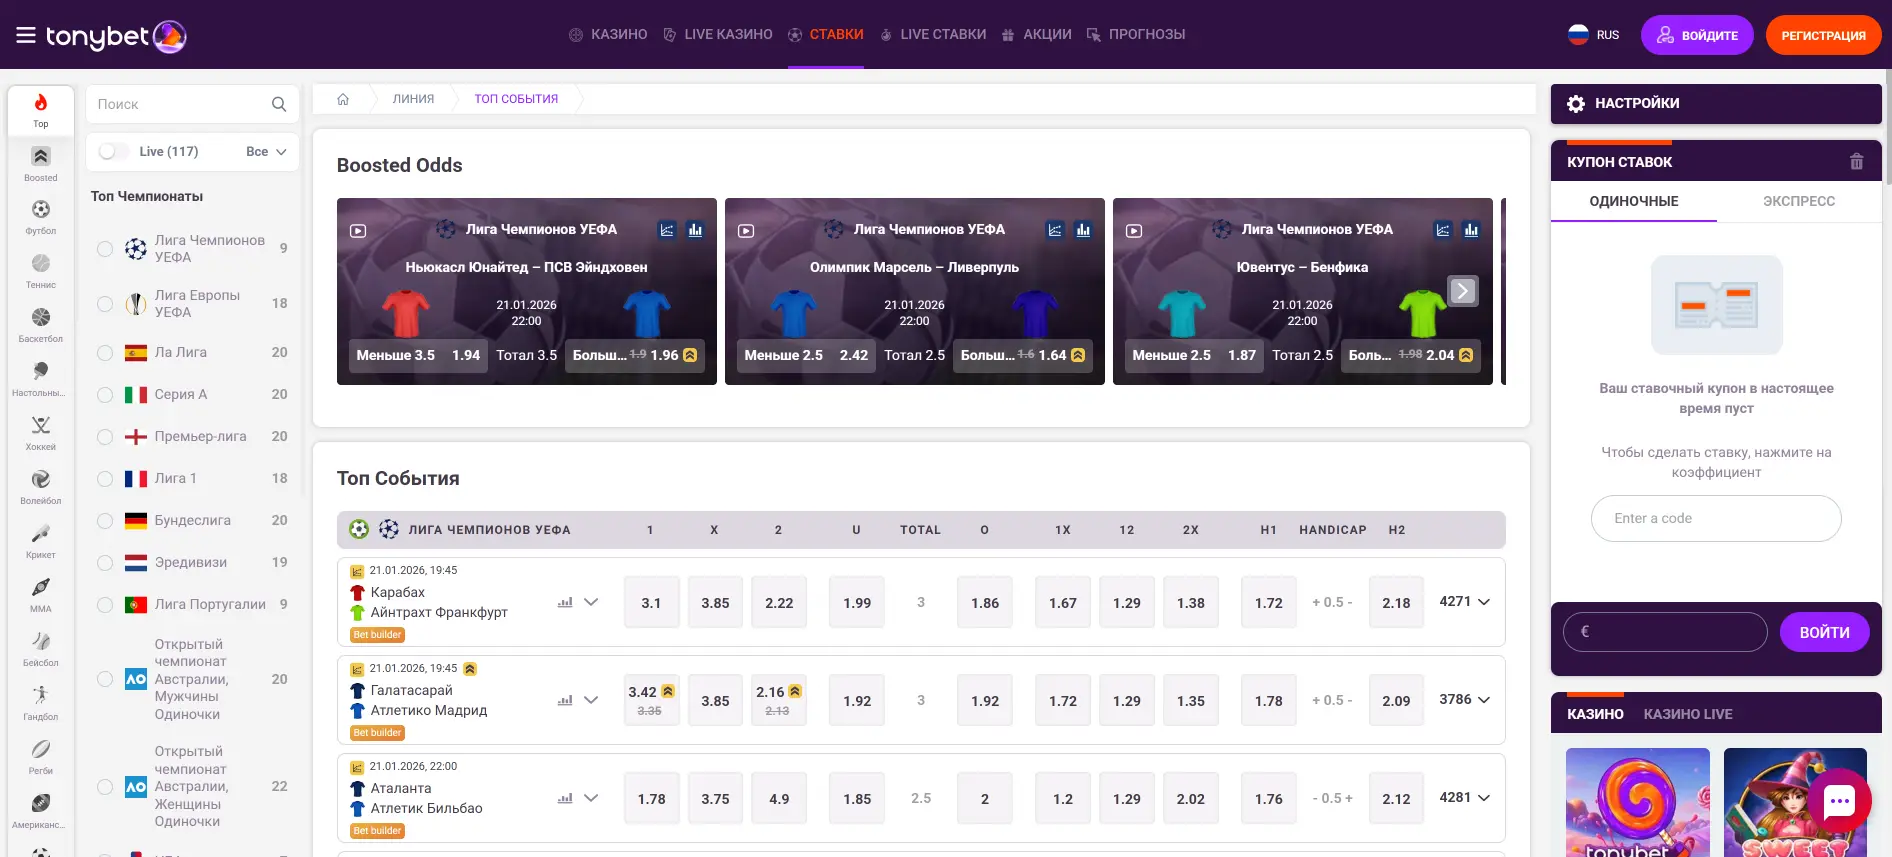Select the American football sport icon
This screenshot has height=857, width=1892.
(41, 811)
